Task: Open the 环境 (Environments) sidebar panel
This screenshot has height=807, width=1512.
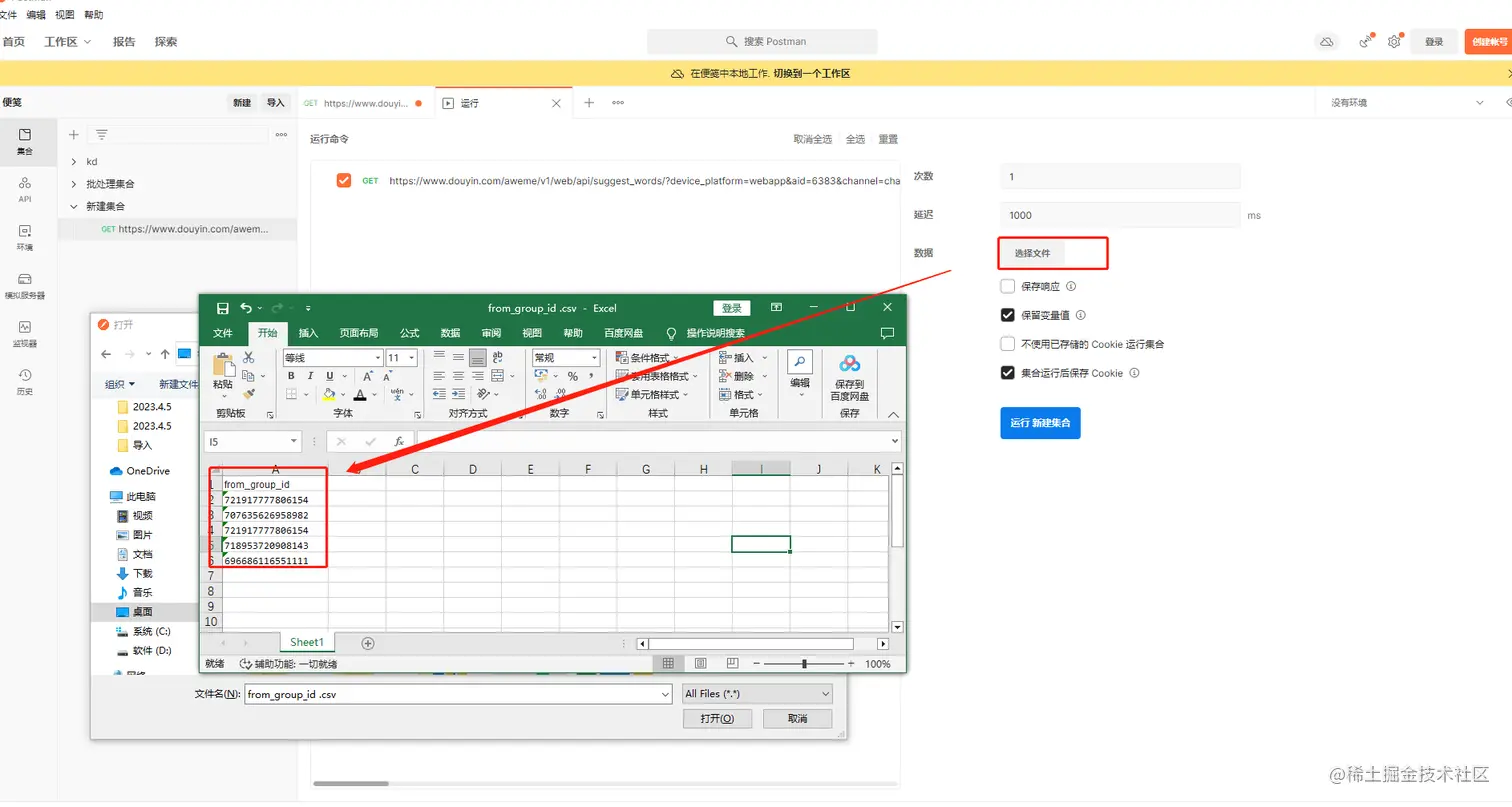Action: [25, 237]
